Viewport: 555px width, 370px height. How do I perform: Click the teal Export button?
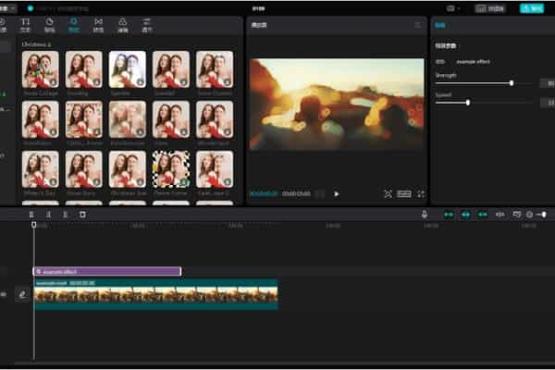(x=532, y=8)
